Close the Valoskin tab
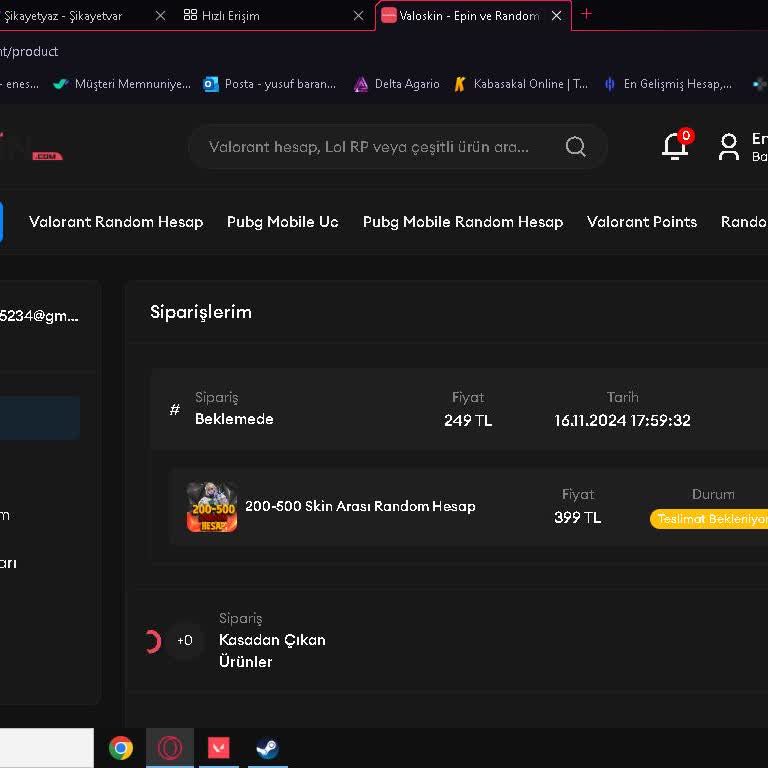 coord(556,16)
